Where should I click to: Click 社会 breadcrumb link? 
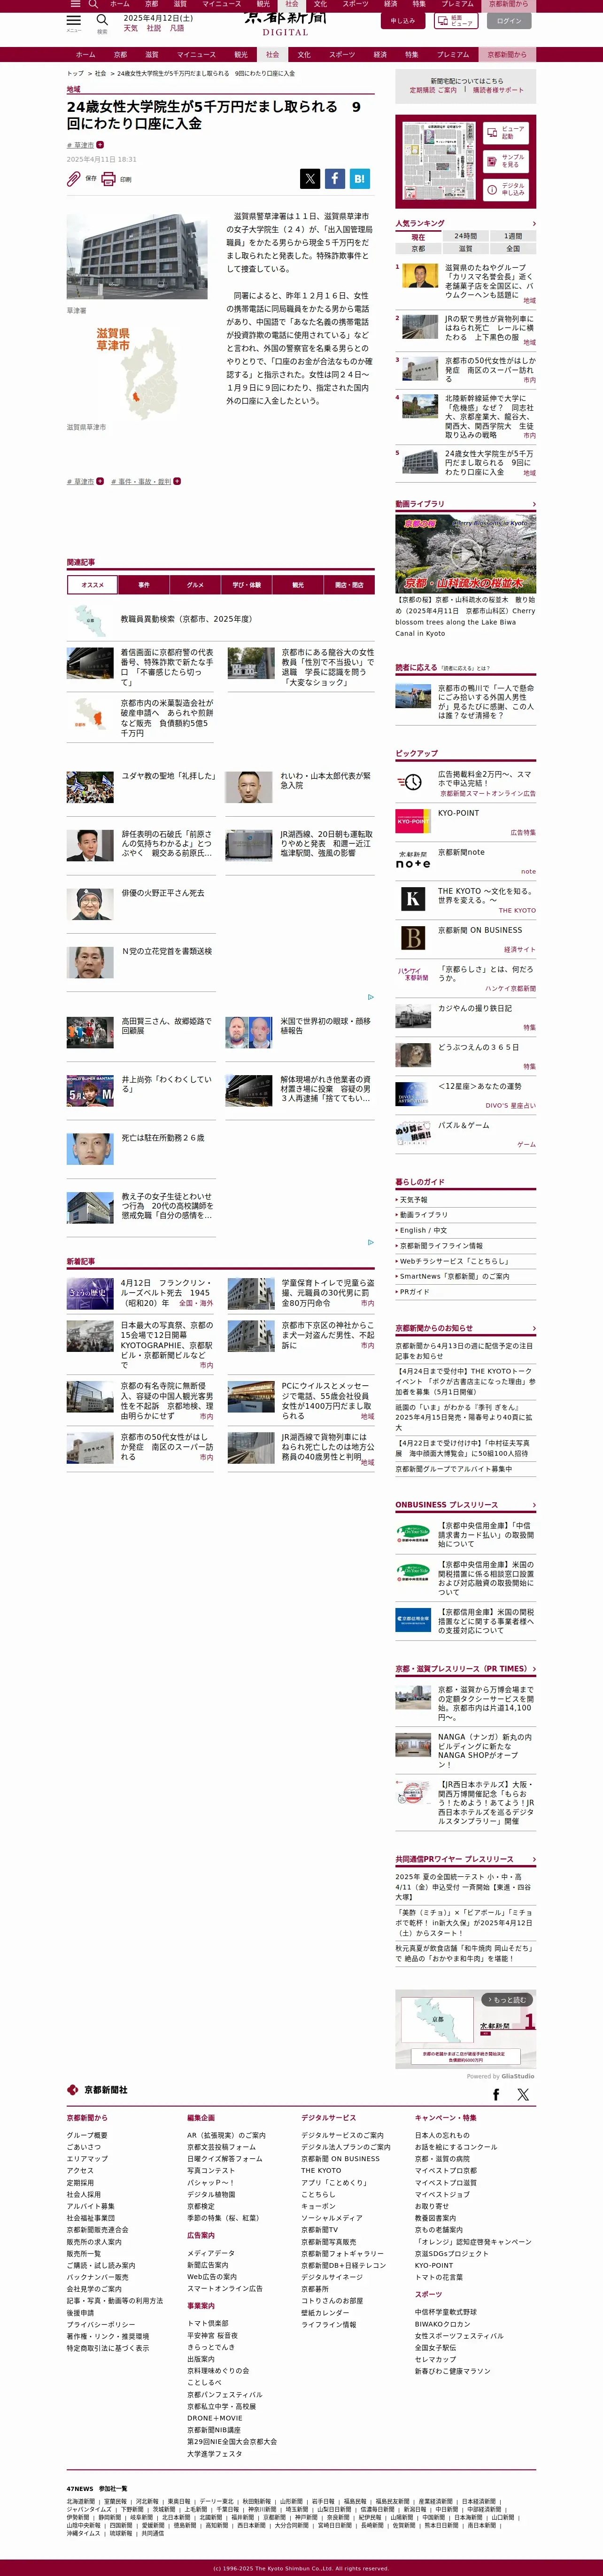pos(100,73)
